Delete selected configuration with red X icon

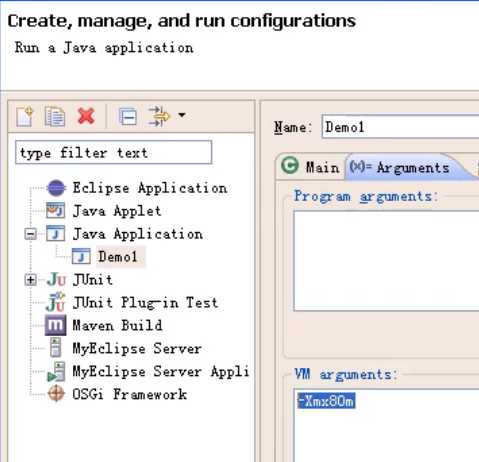(x=86, y=116)
